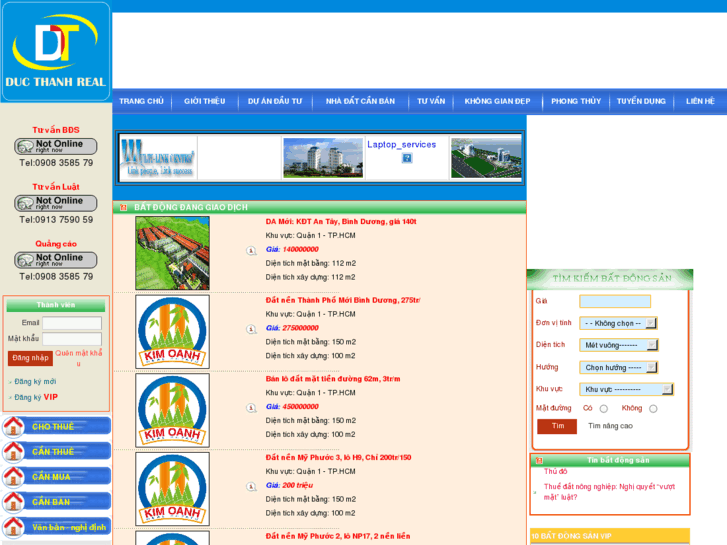727x545 pixels.
Task: Open Laptop_services link
Action: (402, 144)
